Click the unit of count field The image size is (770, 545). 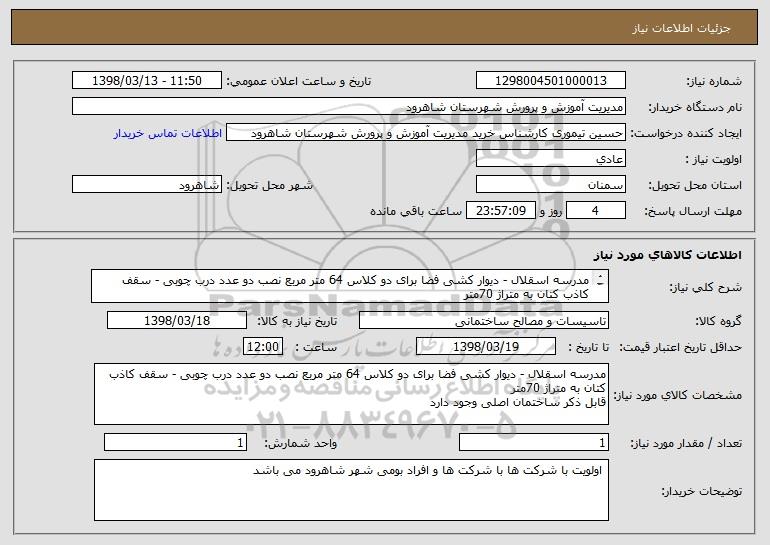point(175,442)
